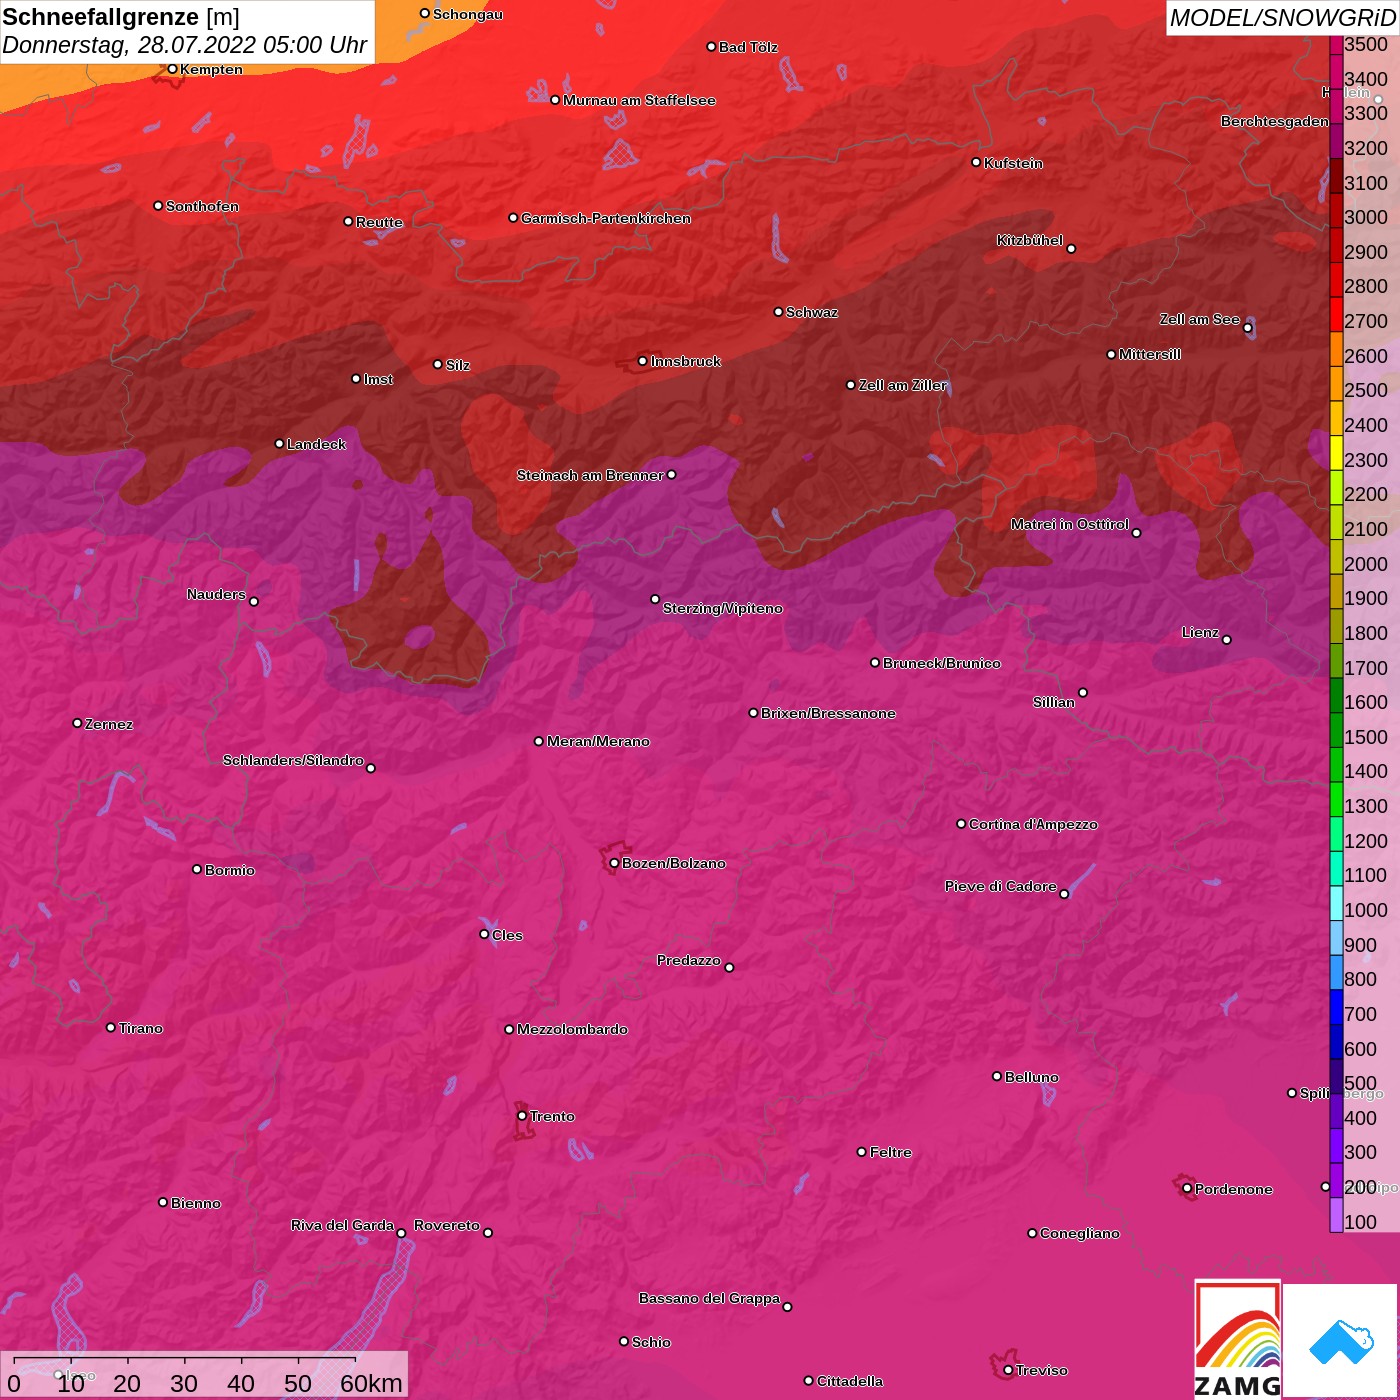1400x1400 pixels.
Task: Click the 3500 m magenta legend swatch
Action: click(1336, 45)
